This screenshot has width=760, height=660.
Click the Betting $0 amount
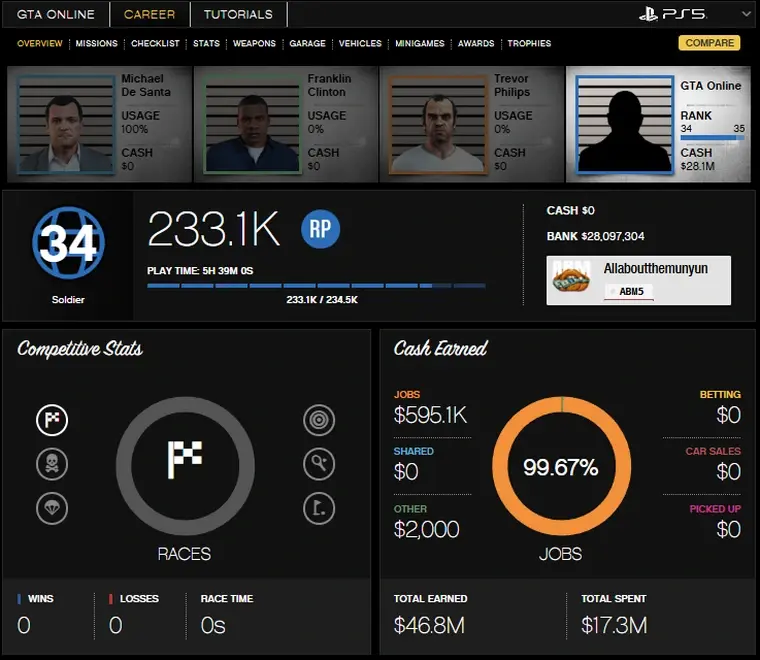pos(728,415)
